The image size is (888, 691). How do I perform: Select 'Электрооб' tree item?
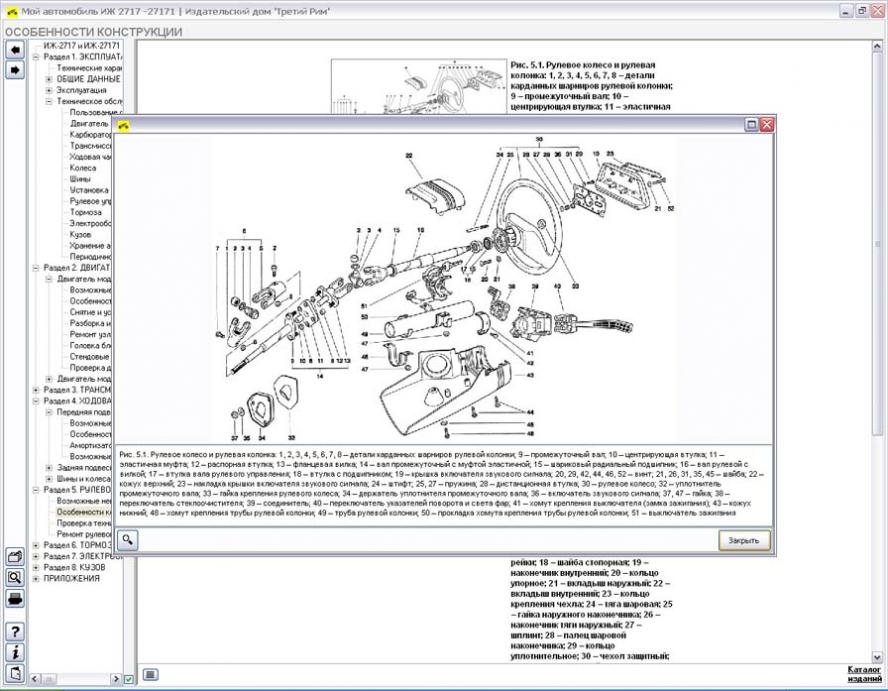point(90,224)
